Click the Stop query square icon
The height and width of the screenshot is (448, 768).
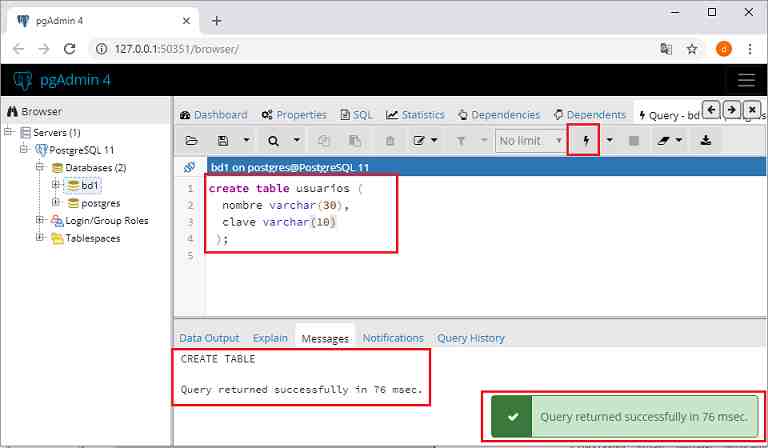point(634,141)
